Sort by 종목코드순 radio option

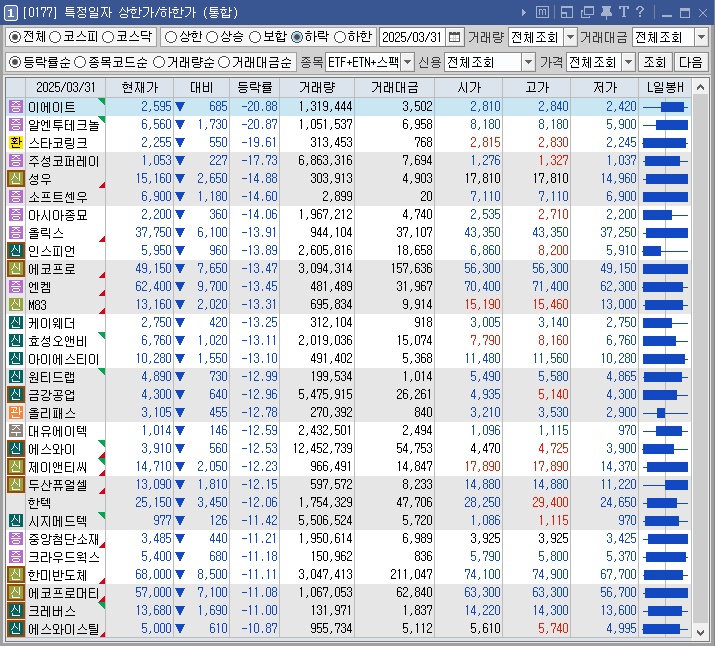tap(80, 62)
